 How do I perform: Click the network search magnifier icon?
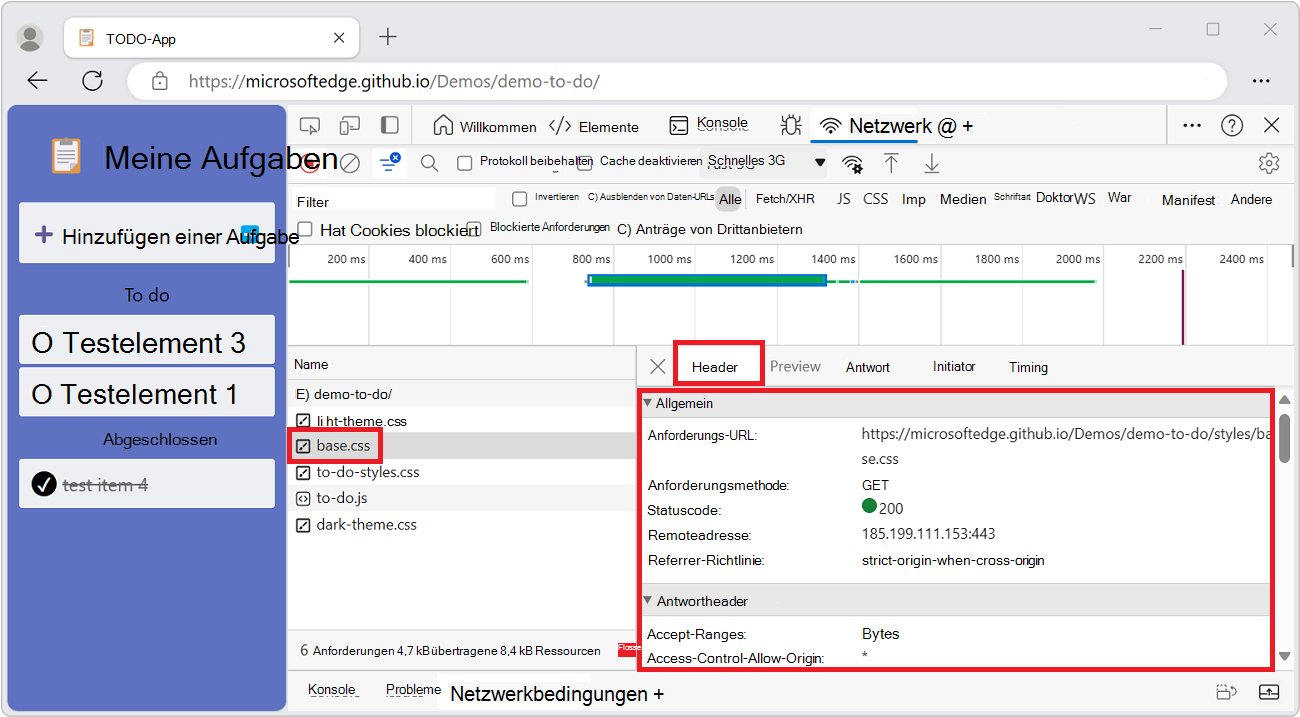coord(429,163)
